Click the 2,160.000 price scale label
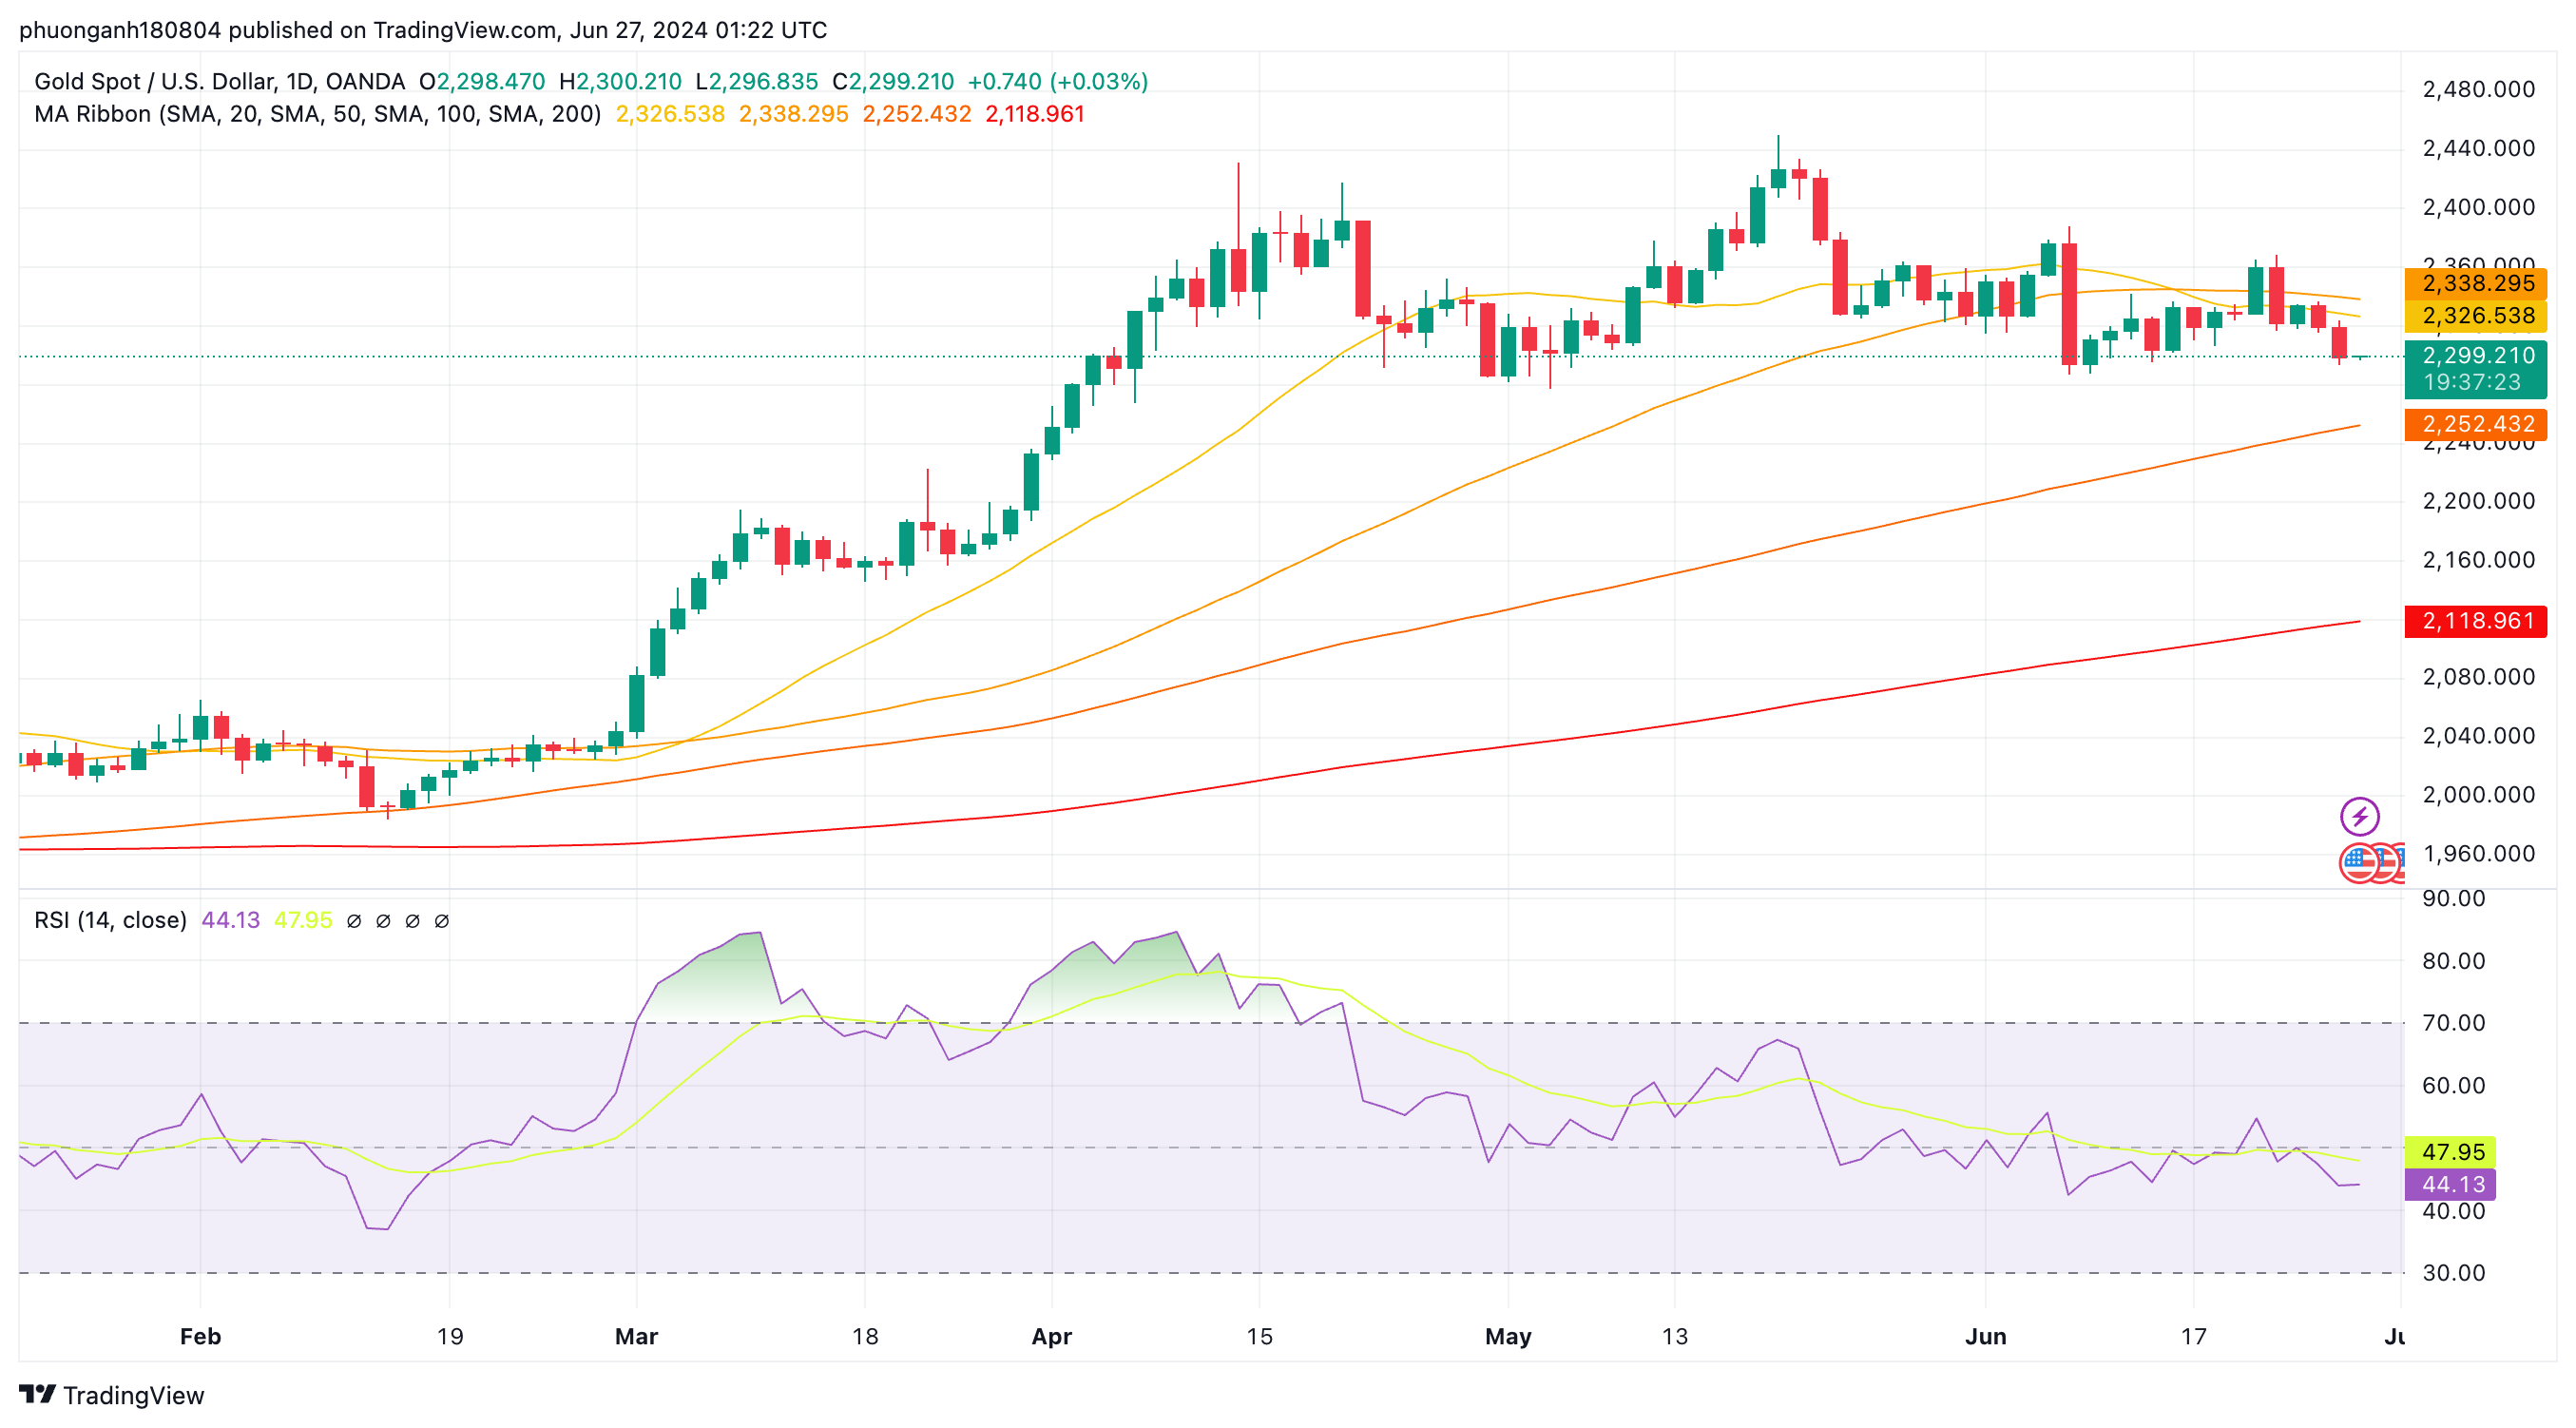The height and width of the screenshot is (1428, 2576). point(2478,560)
